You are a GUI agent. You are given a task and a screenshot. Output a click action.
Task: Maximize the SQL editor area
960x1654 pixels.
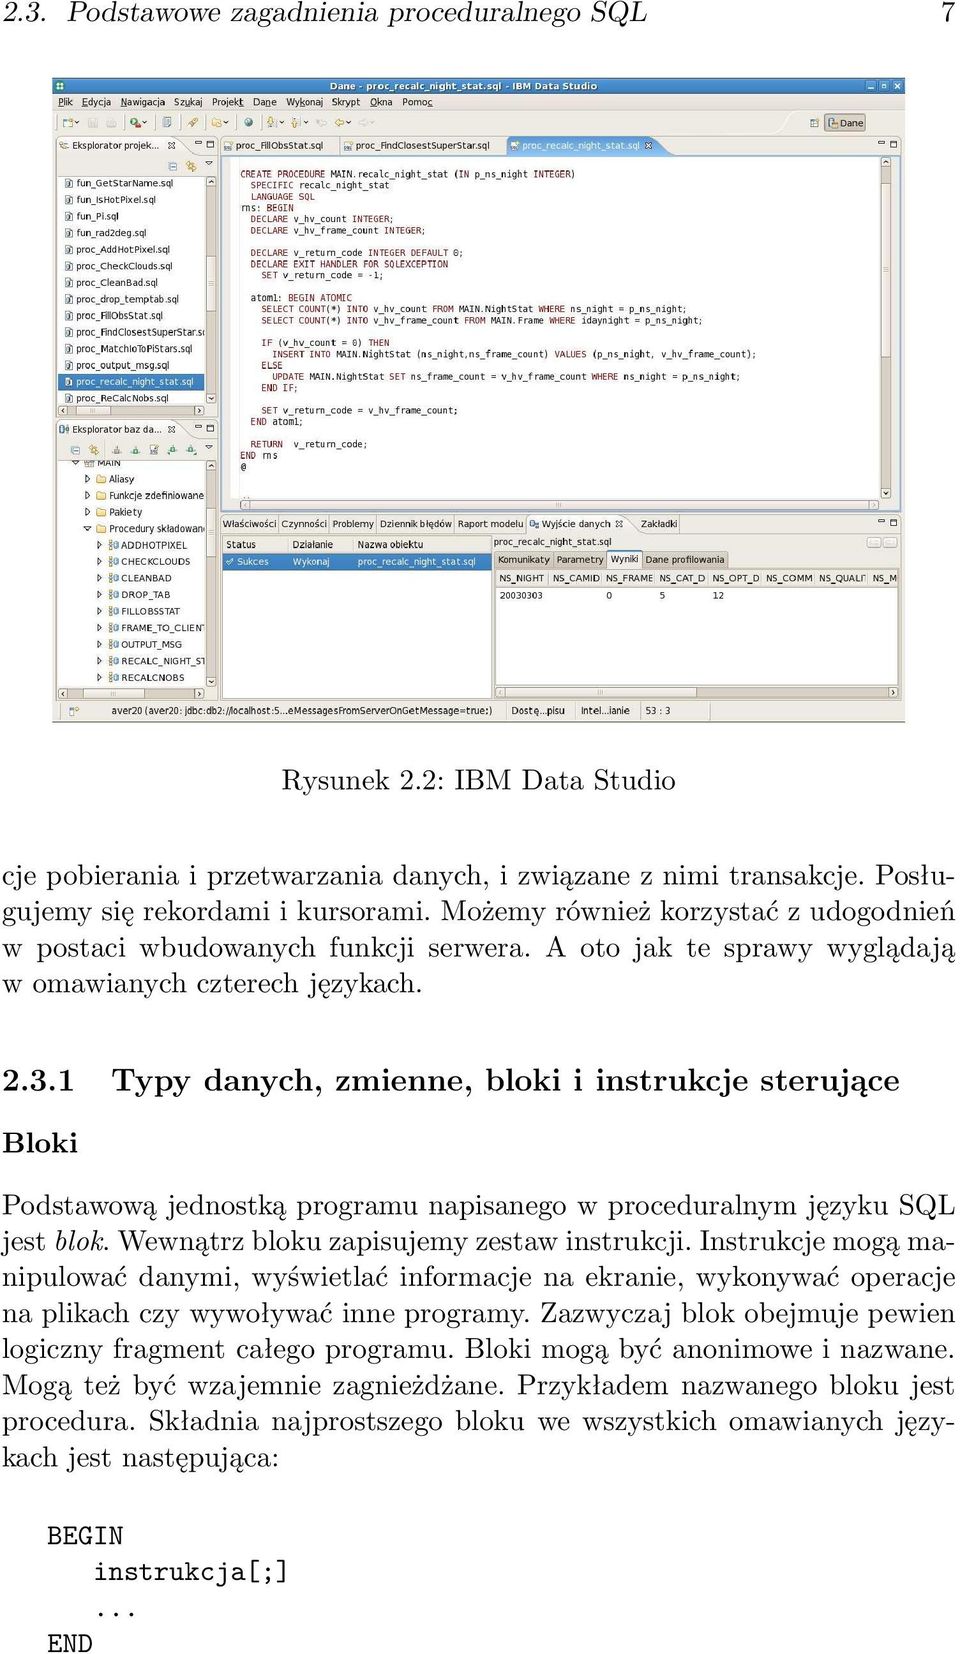[x=894, y=145]
